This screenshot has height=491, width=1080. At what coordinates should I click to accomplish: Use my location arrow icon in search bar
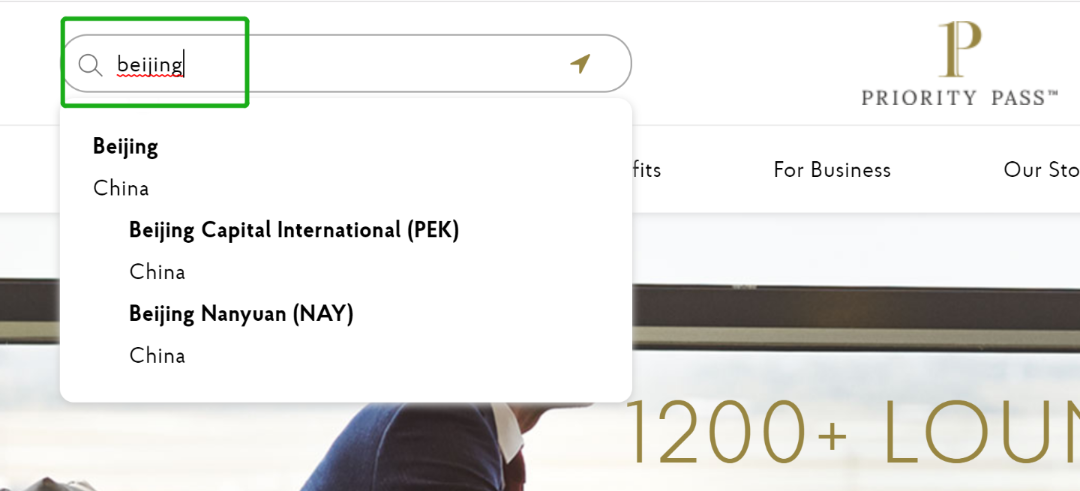click(580, 64)
